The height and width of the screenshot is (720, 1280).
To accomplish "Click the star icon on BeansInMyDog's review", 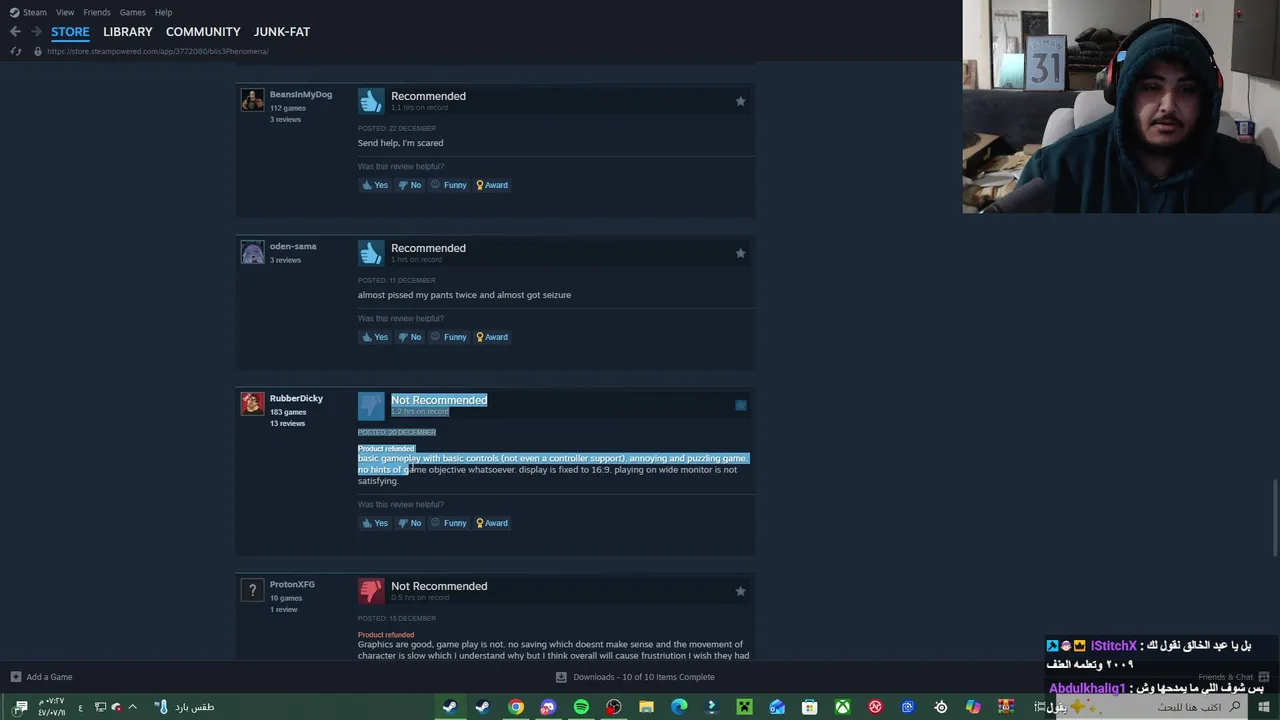I will point(740,101).
